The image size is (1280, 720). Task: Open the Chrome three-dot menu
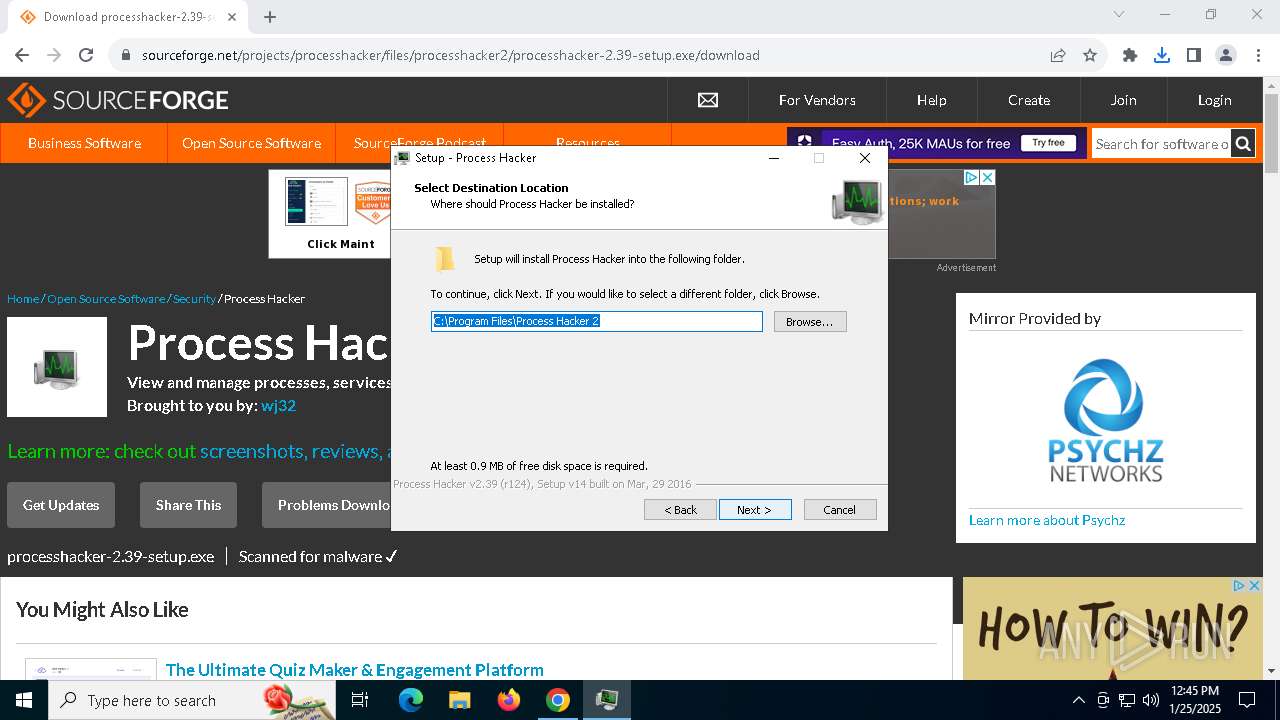click(x=1258, y=55)
